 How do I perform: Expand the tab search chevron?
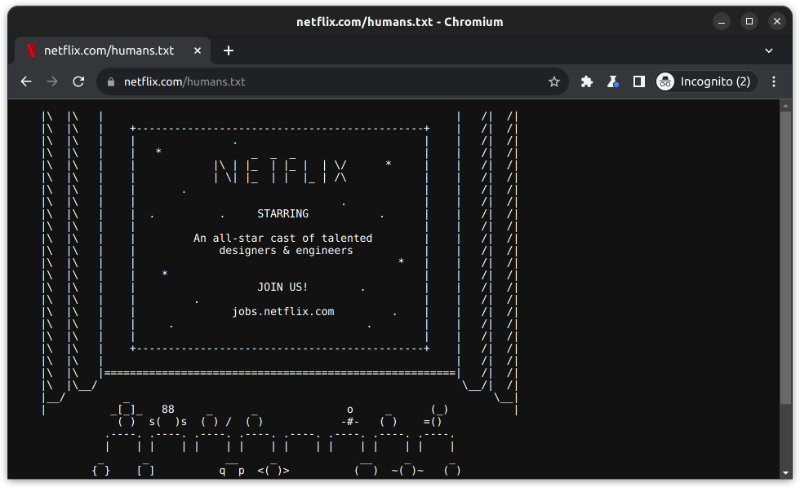(769, 50)
